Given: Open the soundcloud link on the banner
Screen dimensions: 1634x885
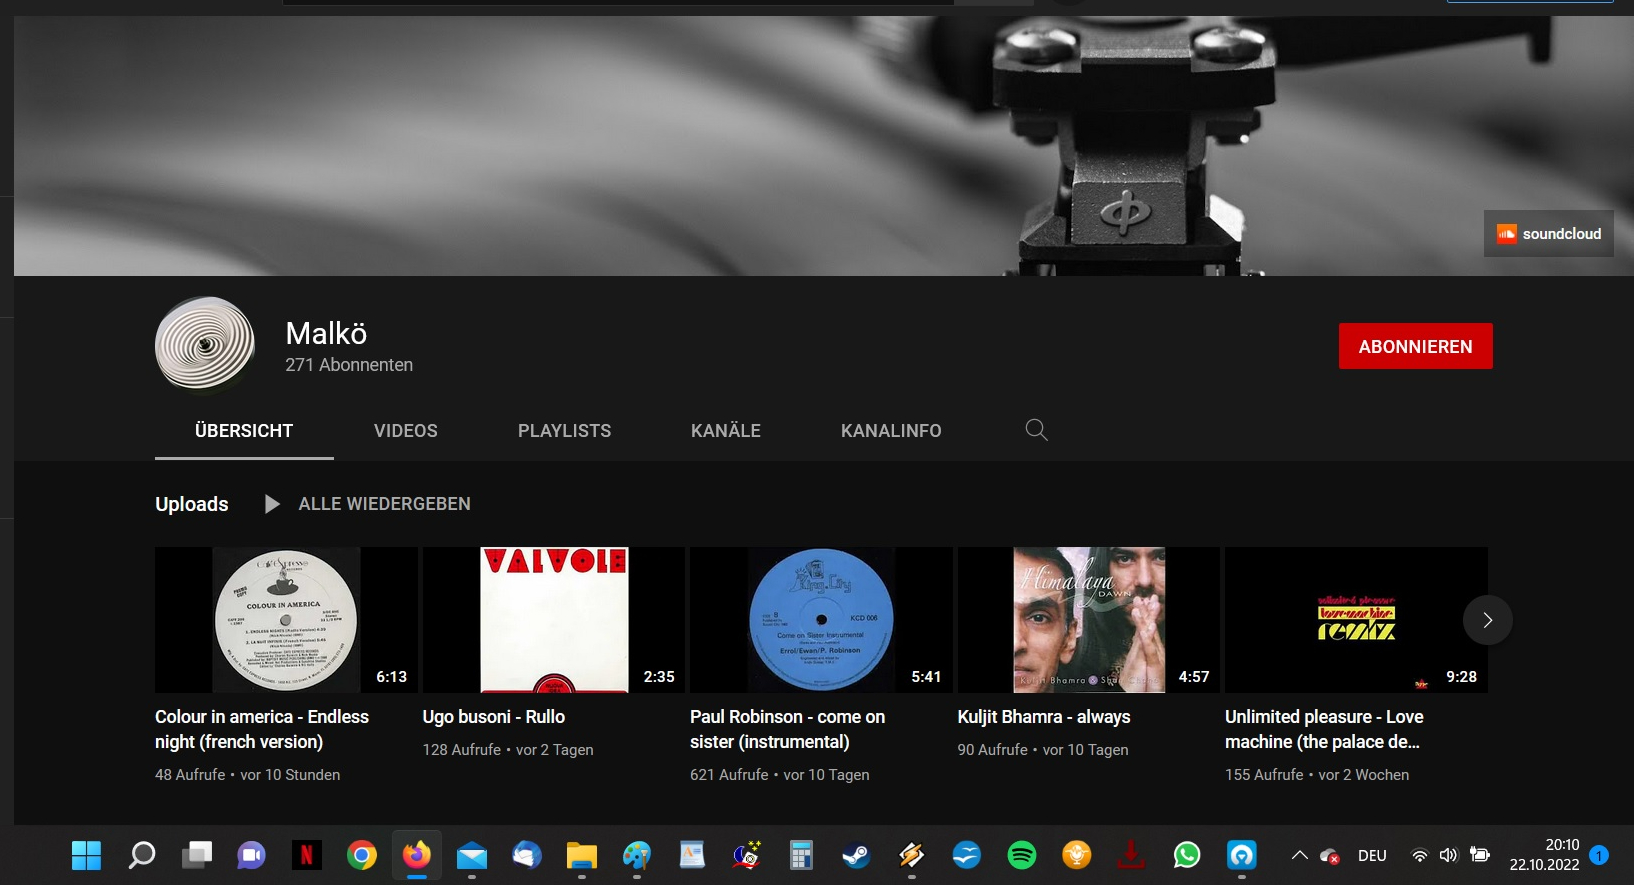Looking at the screenshot, I should click(x=1548, y=234).
